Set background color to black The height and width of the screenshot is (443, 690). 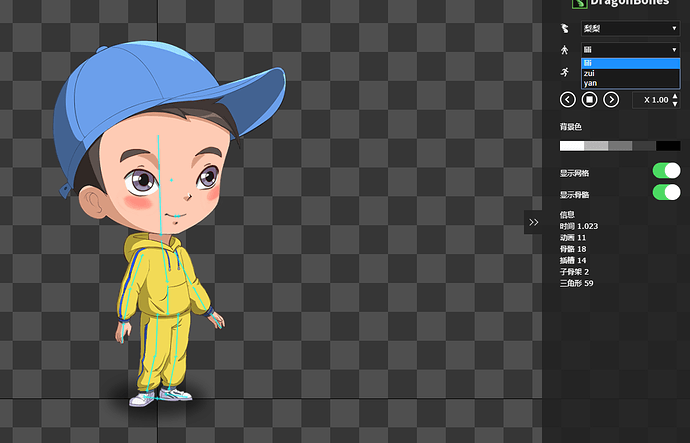[x=668, y=146]
